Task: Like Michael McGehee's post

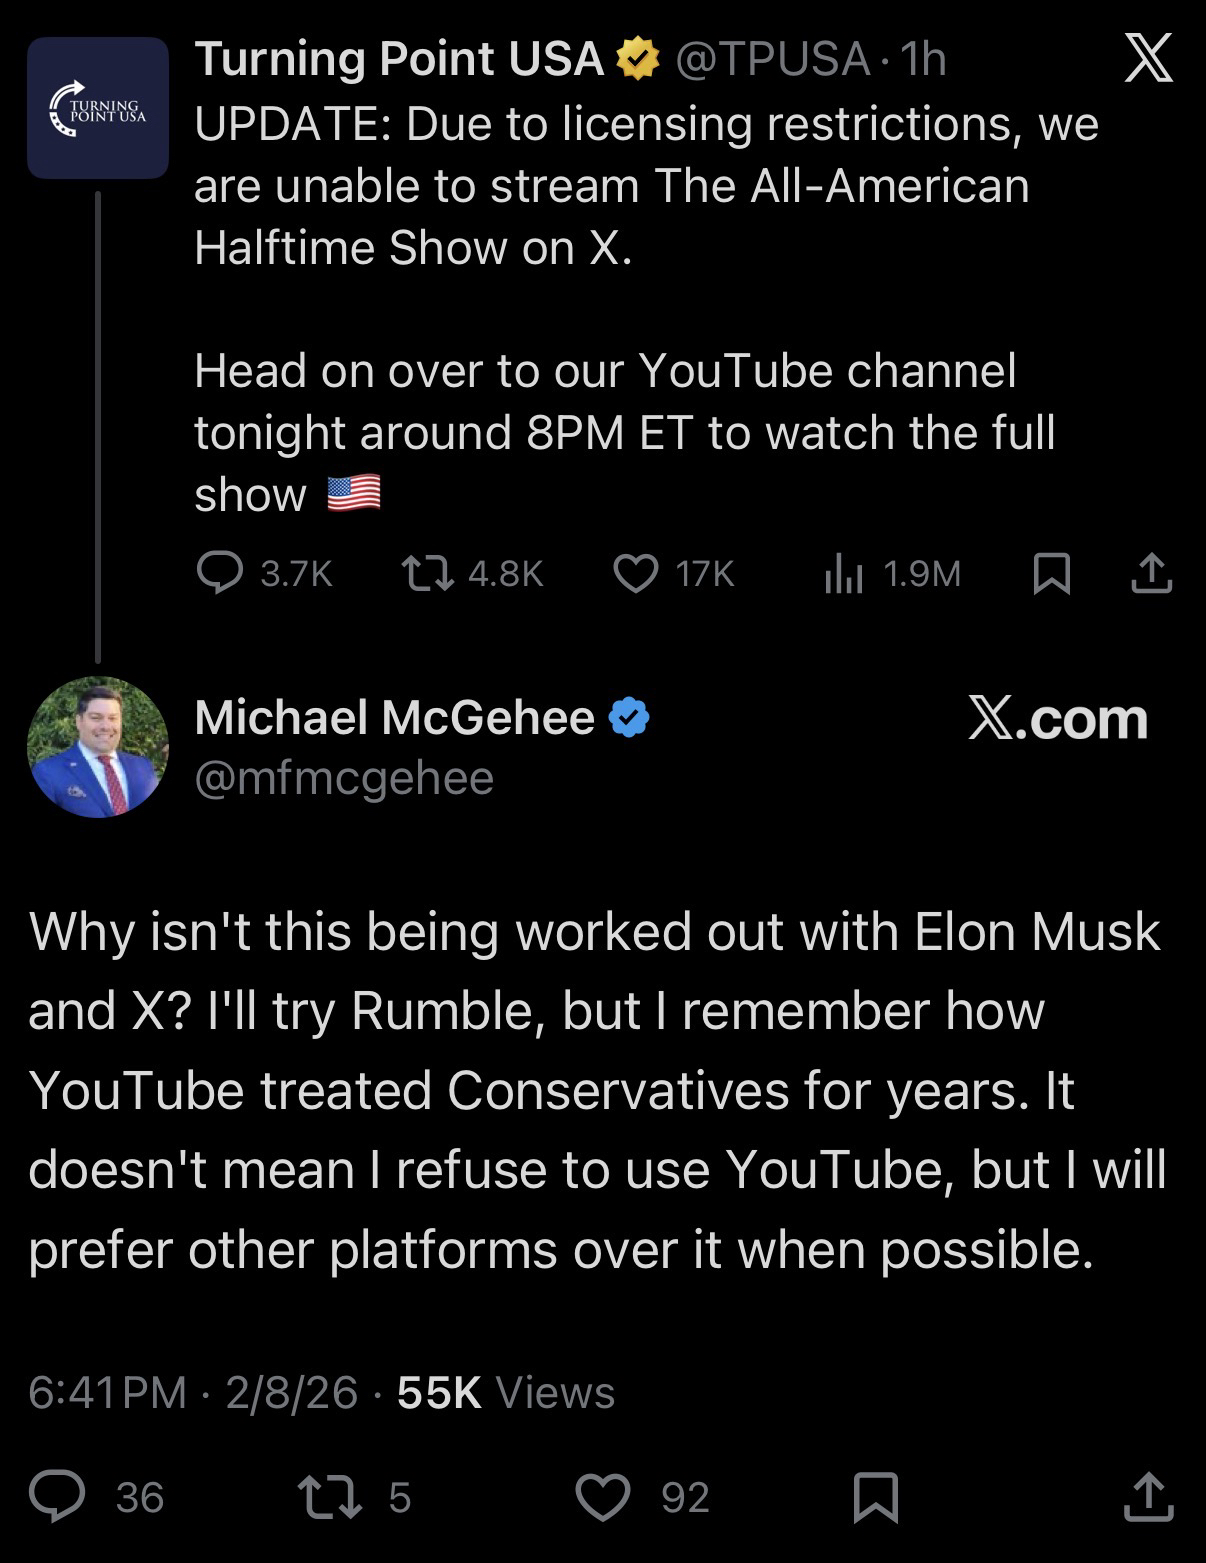Action: pyautogui.click(x=603, y=1496)
